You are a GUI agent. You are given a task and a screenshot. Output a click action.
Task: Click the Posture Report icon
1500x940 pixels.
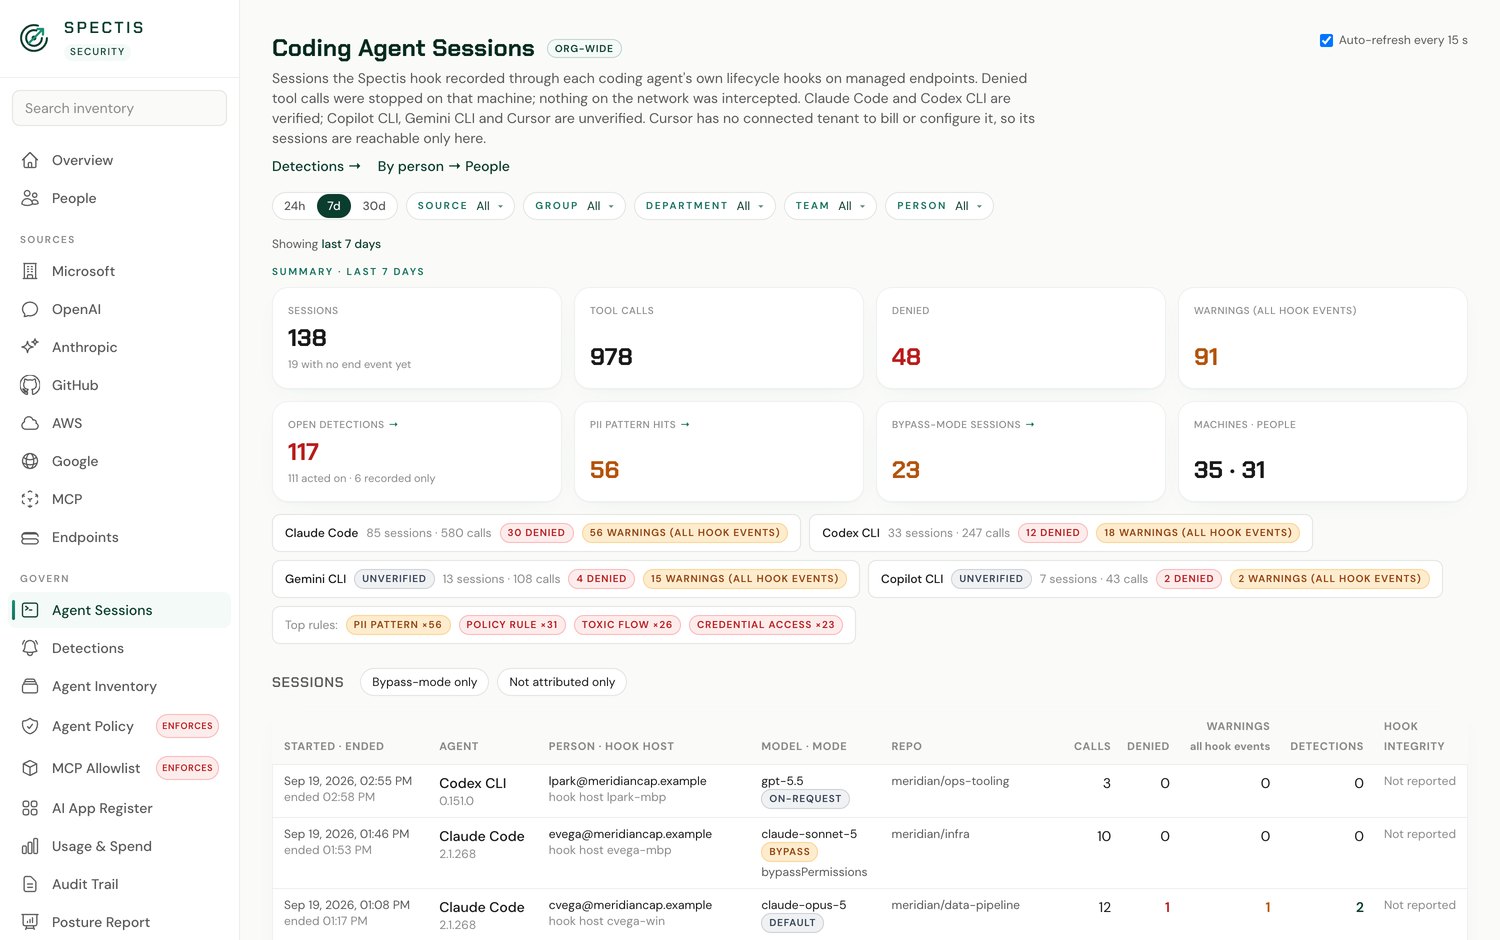click(x=30, y=922)
